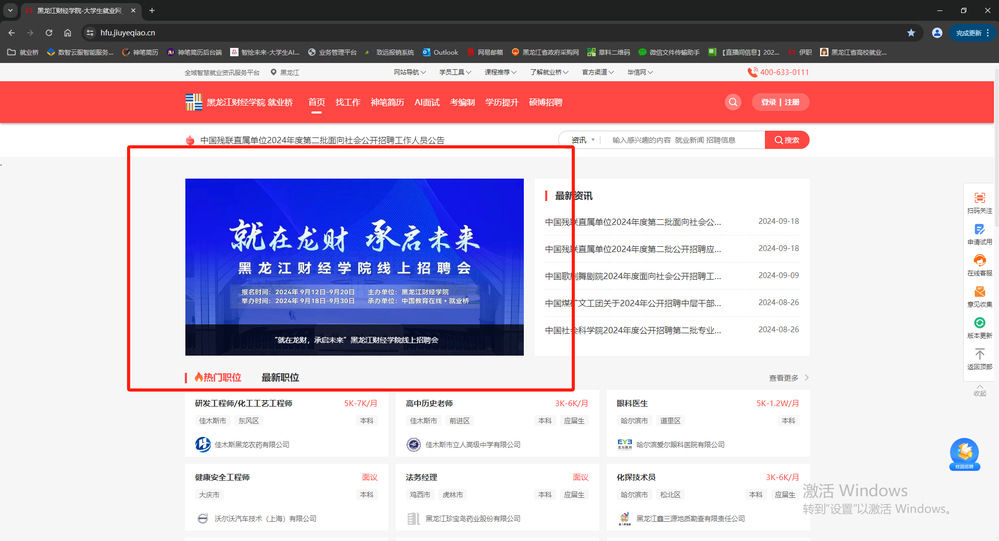Image resolution: width=999 pixels, height=541 pixels.
Task: Click the 登录 | 注册 button
Action: [780, 102]
